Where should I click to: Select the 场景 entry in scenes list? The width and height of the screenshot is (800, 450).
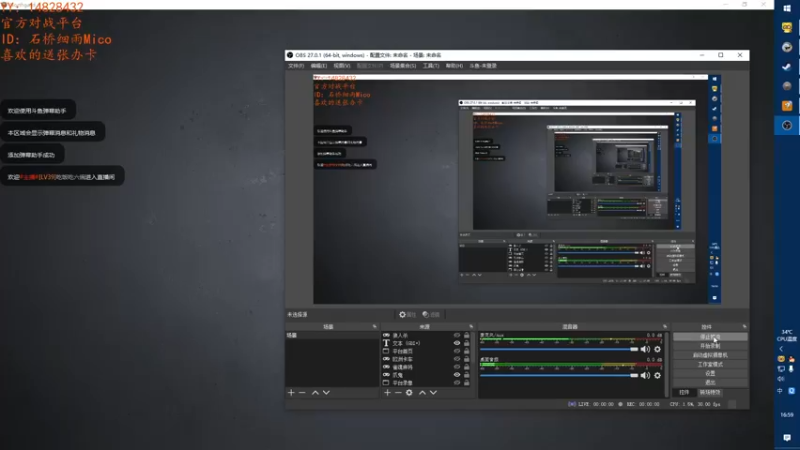(x=332, y=336)
